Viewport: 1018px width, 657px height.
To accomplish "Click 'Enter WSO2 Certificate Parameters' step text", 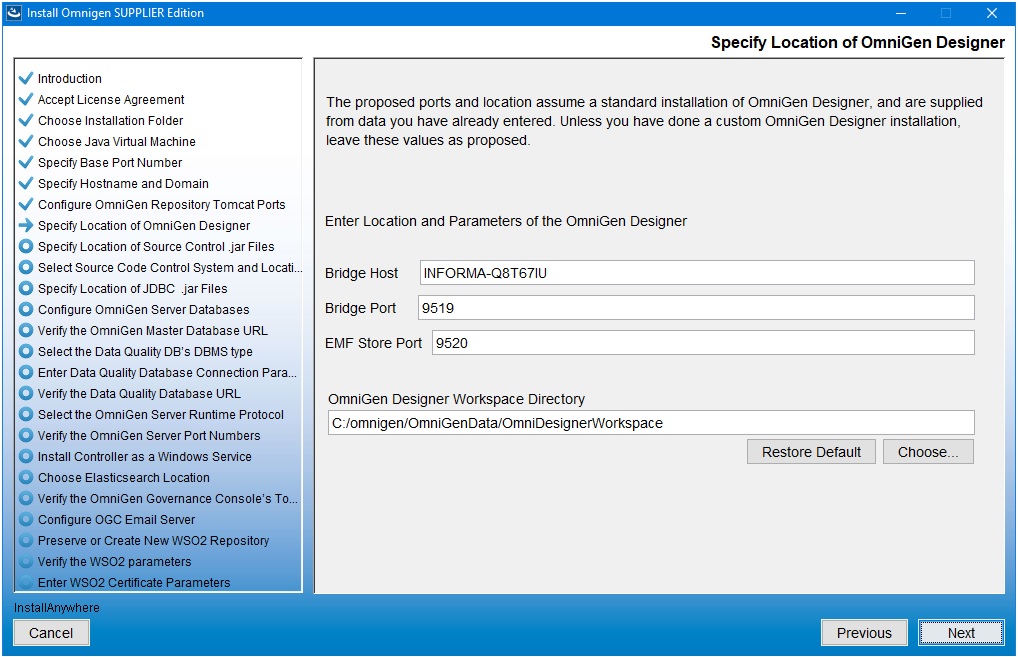I will 134,582.
